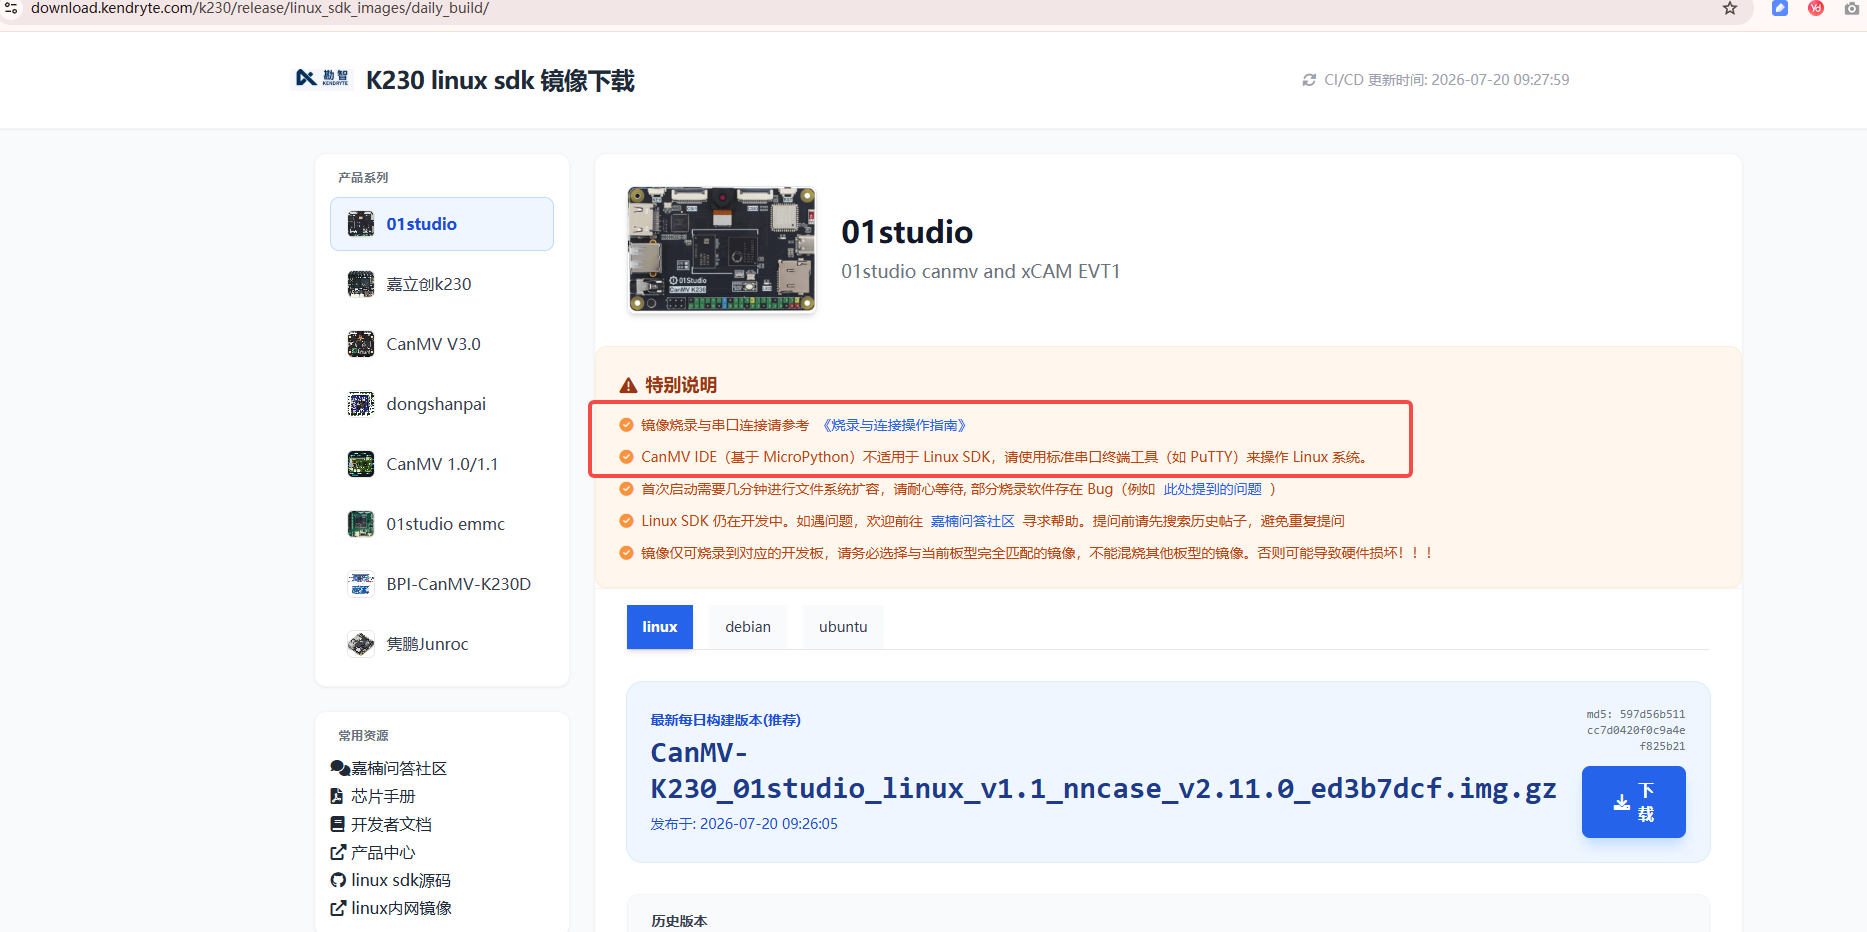Viewport: 1867px width, 932px height.
Task: Open the 嘉楠问答社区 link in the notice
Action: pos(972,521)
